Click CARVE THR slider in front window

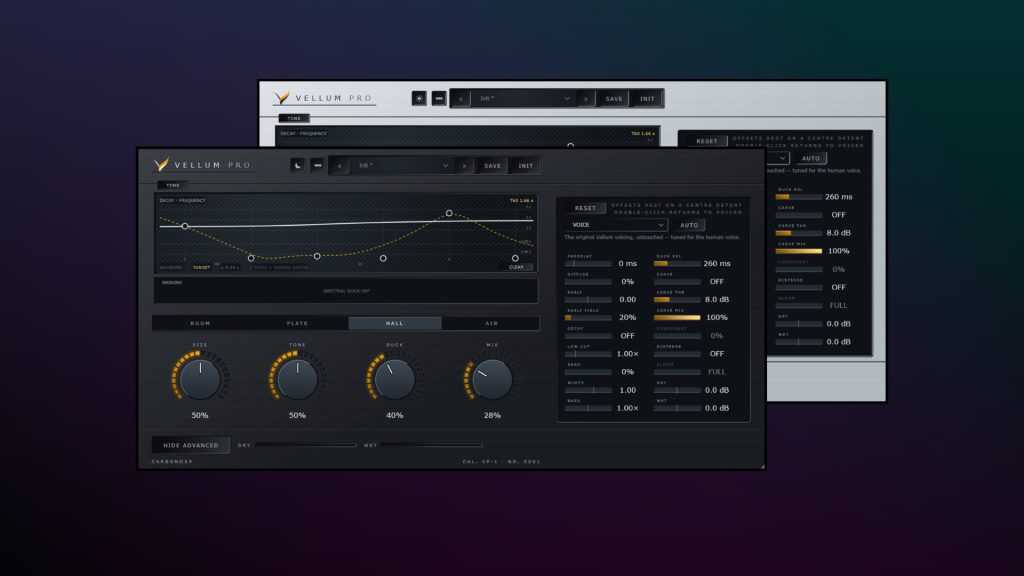click(677, 299)
